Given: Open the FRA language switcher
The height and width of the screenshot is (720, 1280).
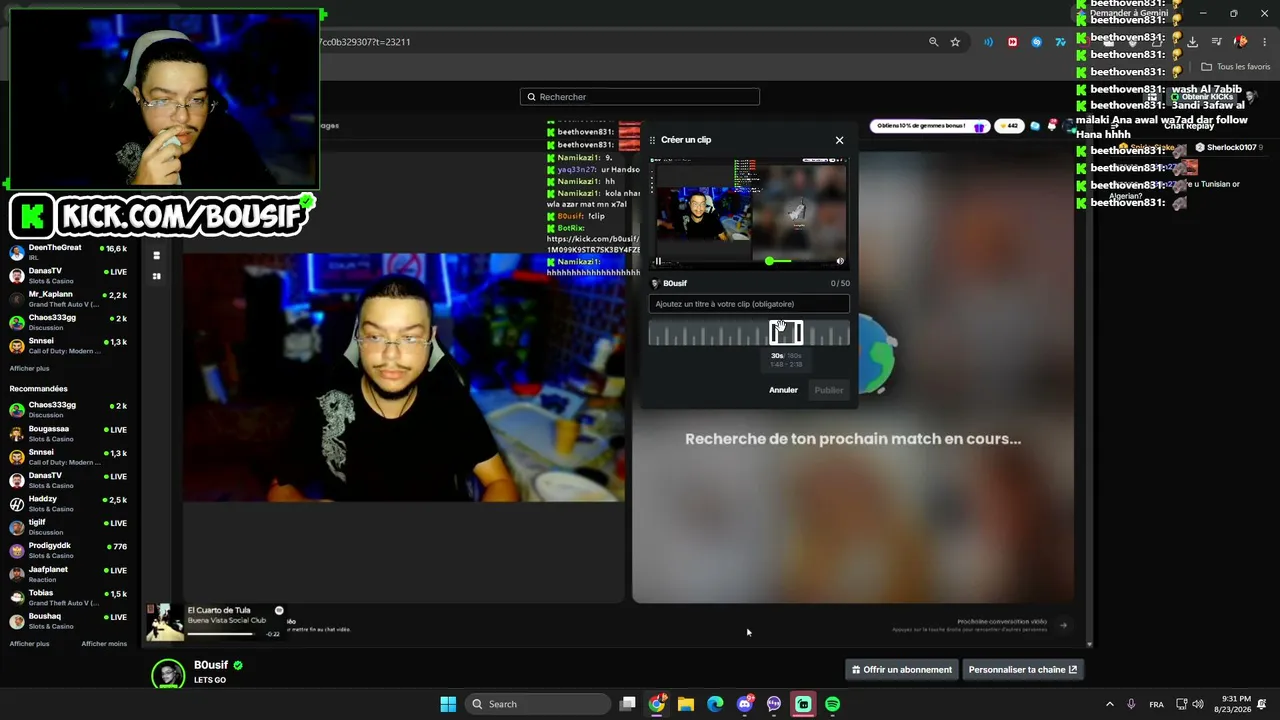Looking at the screenshot, I should (x=1156, y=704).
